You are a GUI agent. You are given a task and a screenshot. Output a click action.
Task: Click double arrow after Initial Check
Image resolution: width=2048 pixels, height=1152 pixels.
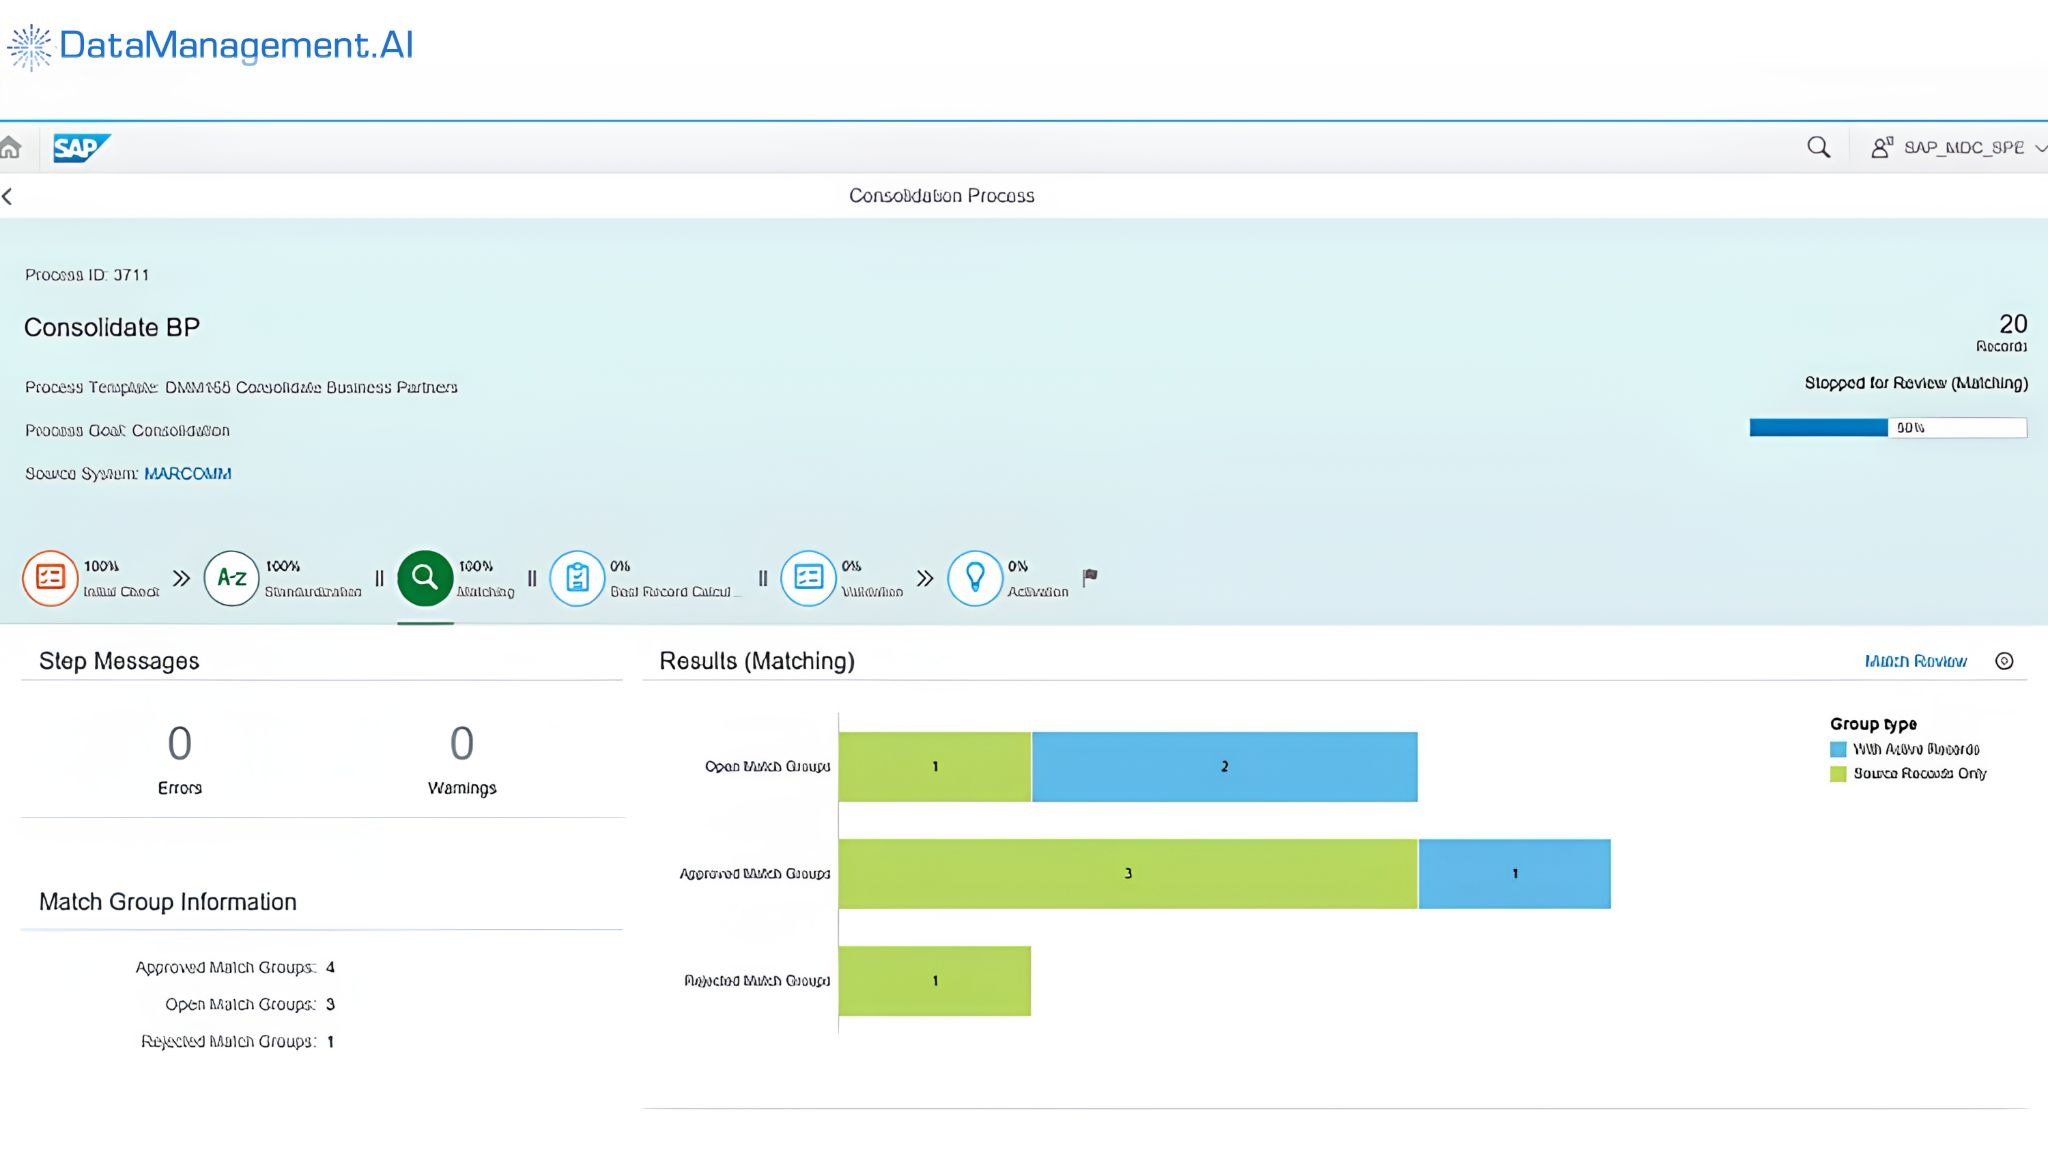click(x=181, y=578)
